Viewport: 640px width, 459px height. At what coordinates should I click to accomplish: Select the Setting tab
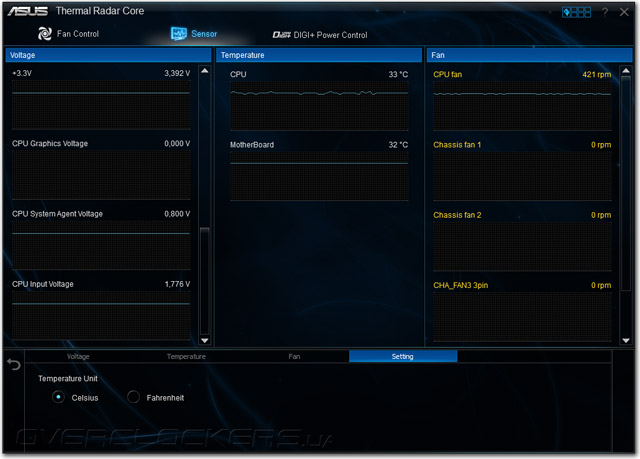tap(403, 357)
